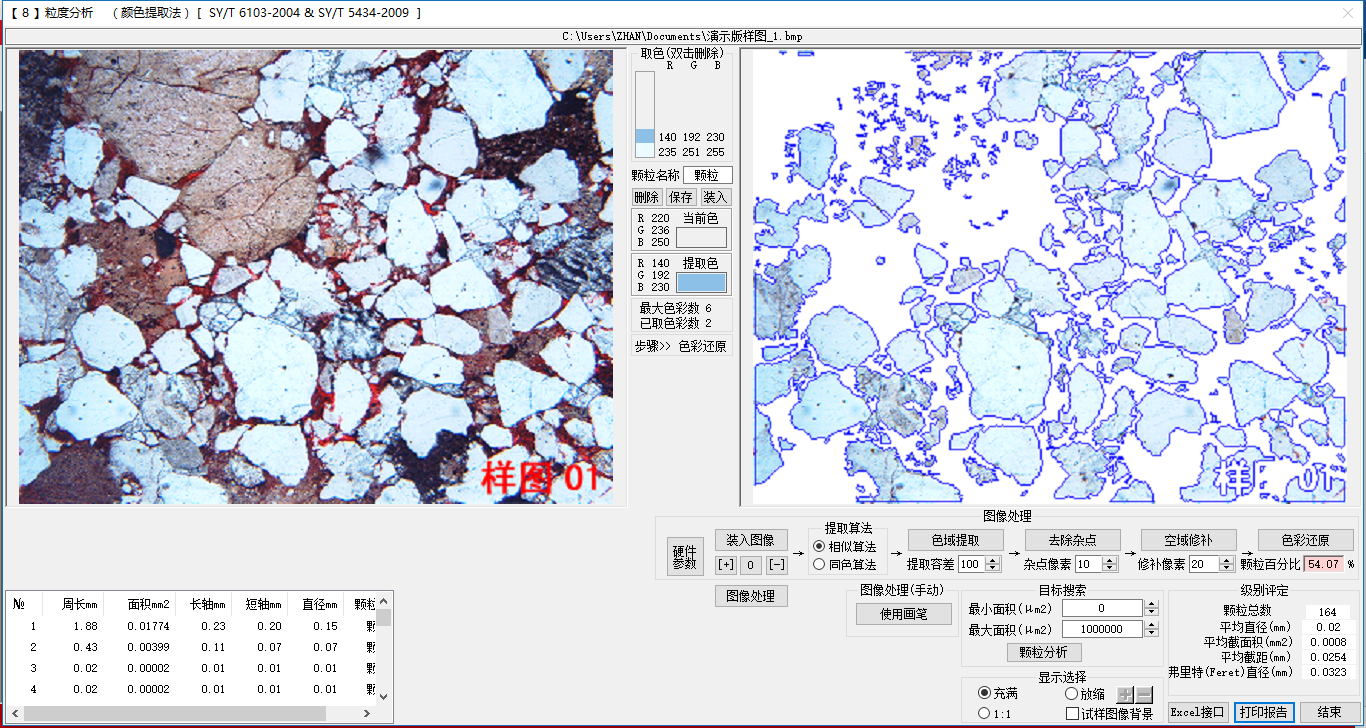Click the minus icon beside 放缩

click(x=1144, y=695)
